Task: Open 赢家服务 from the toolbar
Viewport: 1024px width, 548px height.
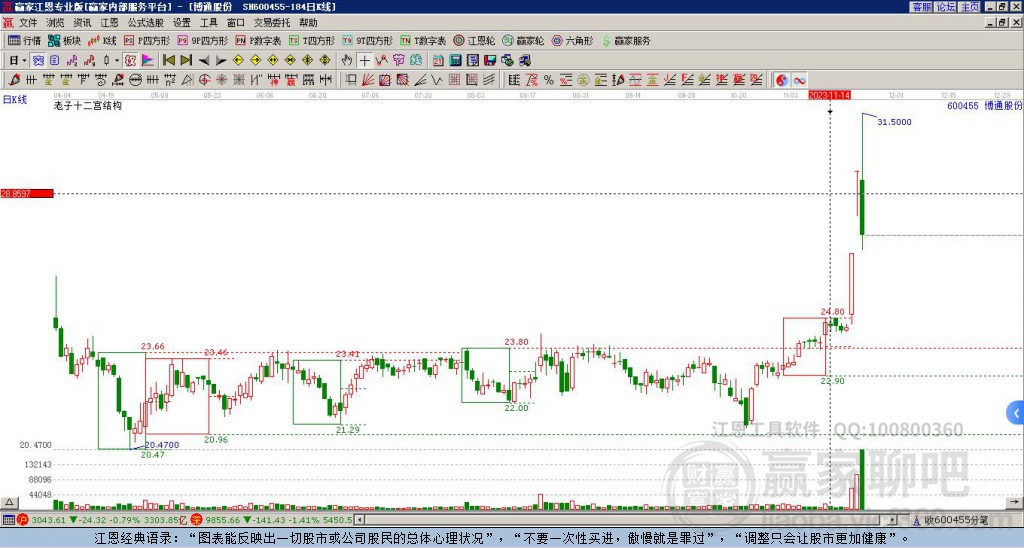Action: pos(626,40)
